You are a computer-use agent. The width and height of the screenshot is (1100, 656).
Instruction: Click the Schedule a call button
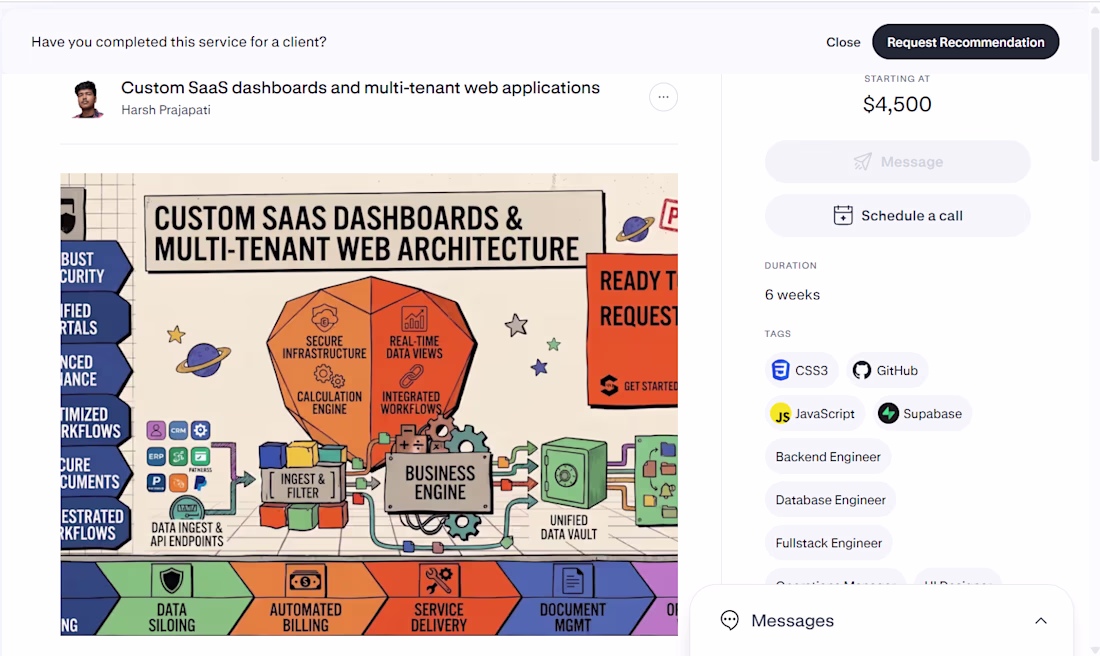pyautogui.click(x=897, y=215)
